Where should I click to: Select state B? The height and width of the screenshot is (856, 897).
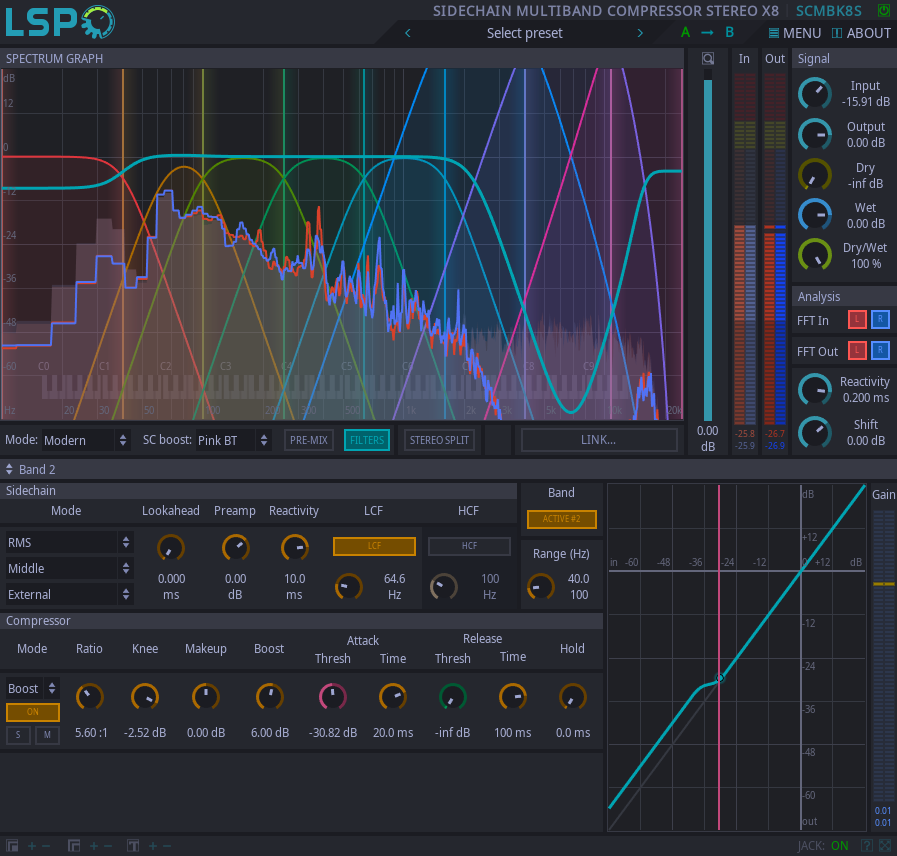729,33
